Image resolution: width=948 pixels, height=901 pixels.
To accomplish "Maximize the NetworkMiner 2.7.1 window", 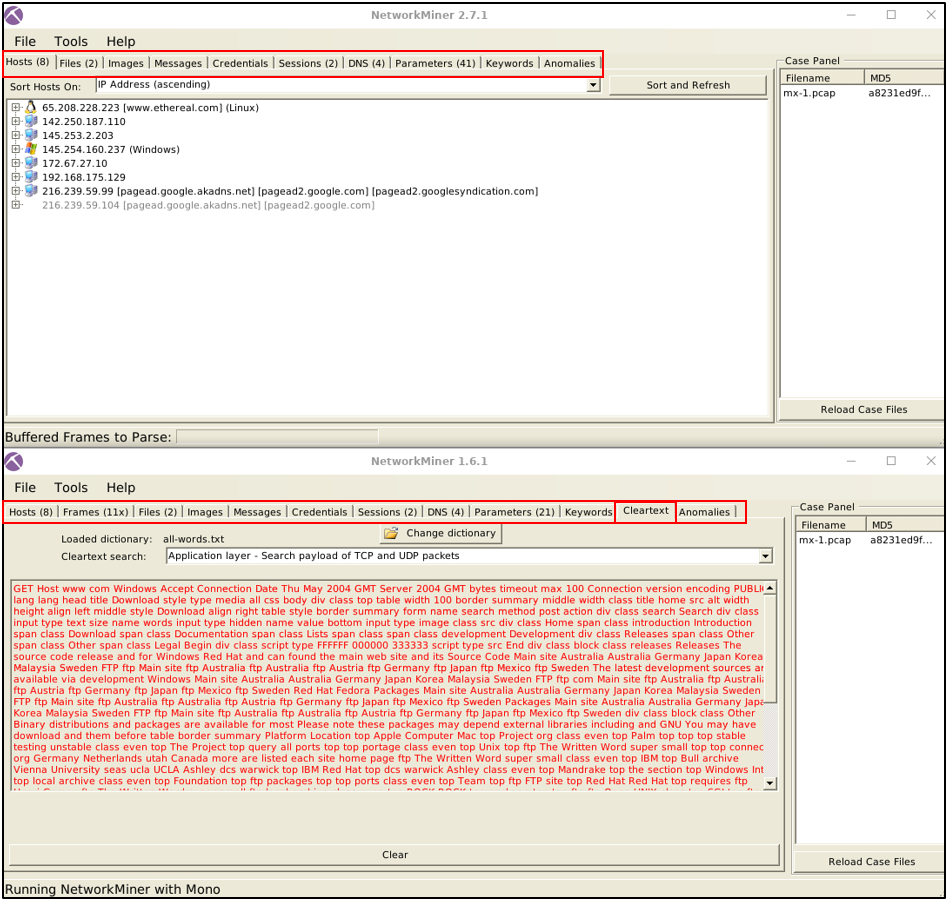I will tap(891, 15).
